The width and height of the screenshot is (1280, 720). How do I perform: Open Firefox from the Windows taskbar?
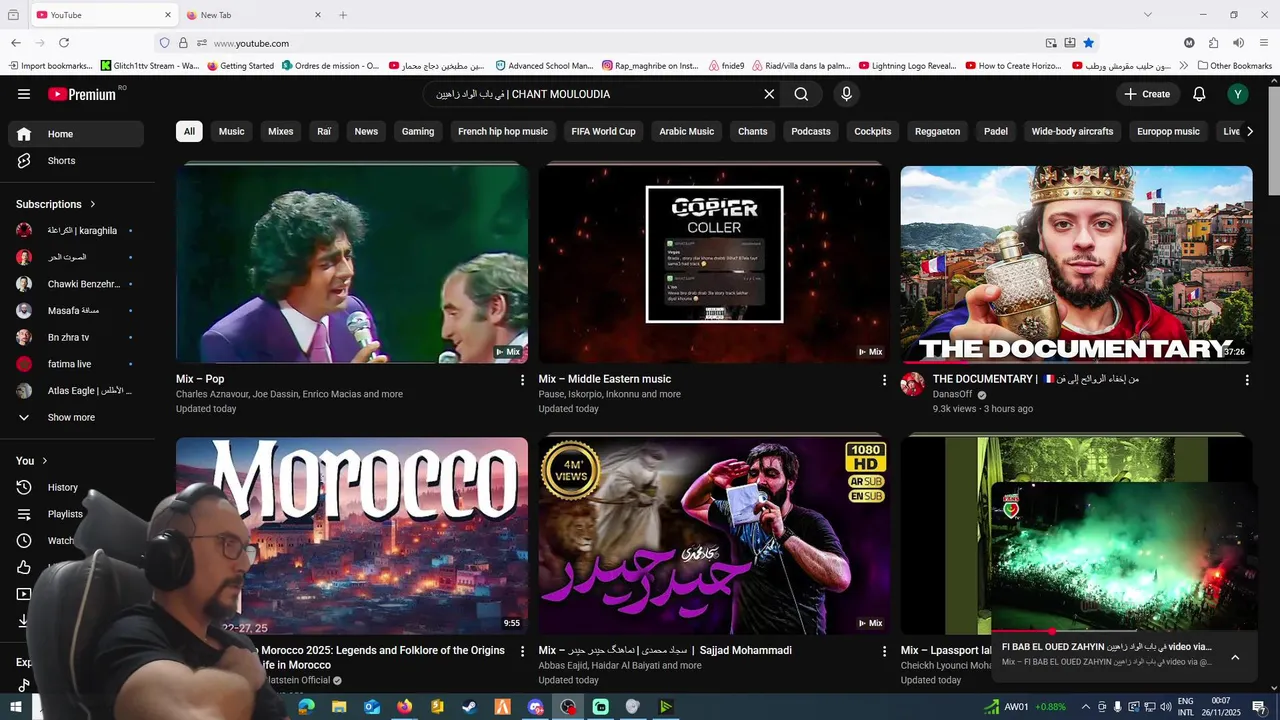[404, 707]
